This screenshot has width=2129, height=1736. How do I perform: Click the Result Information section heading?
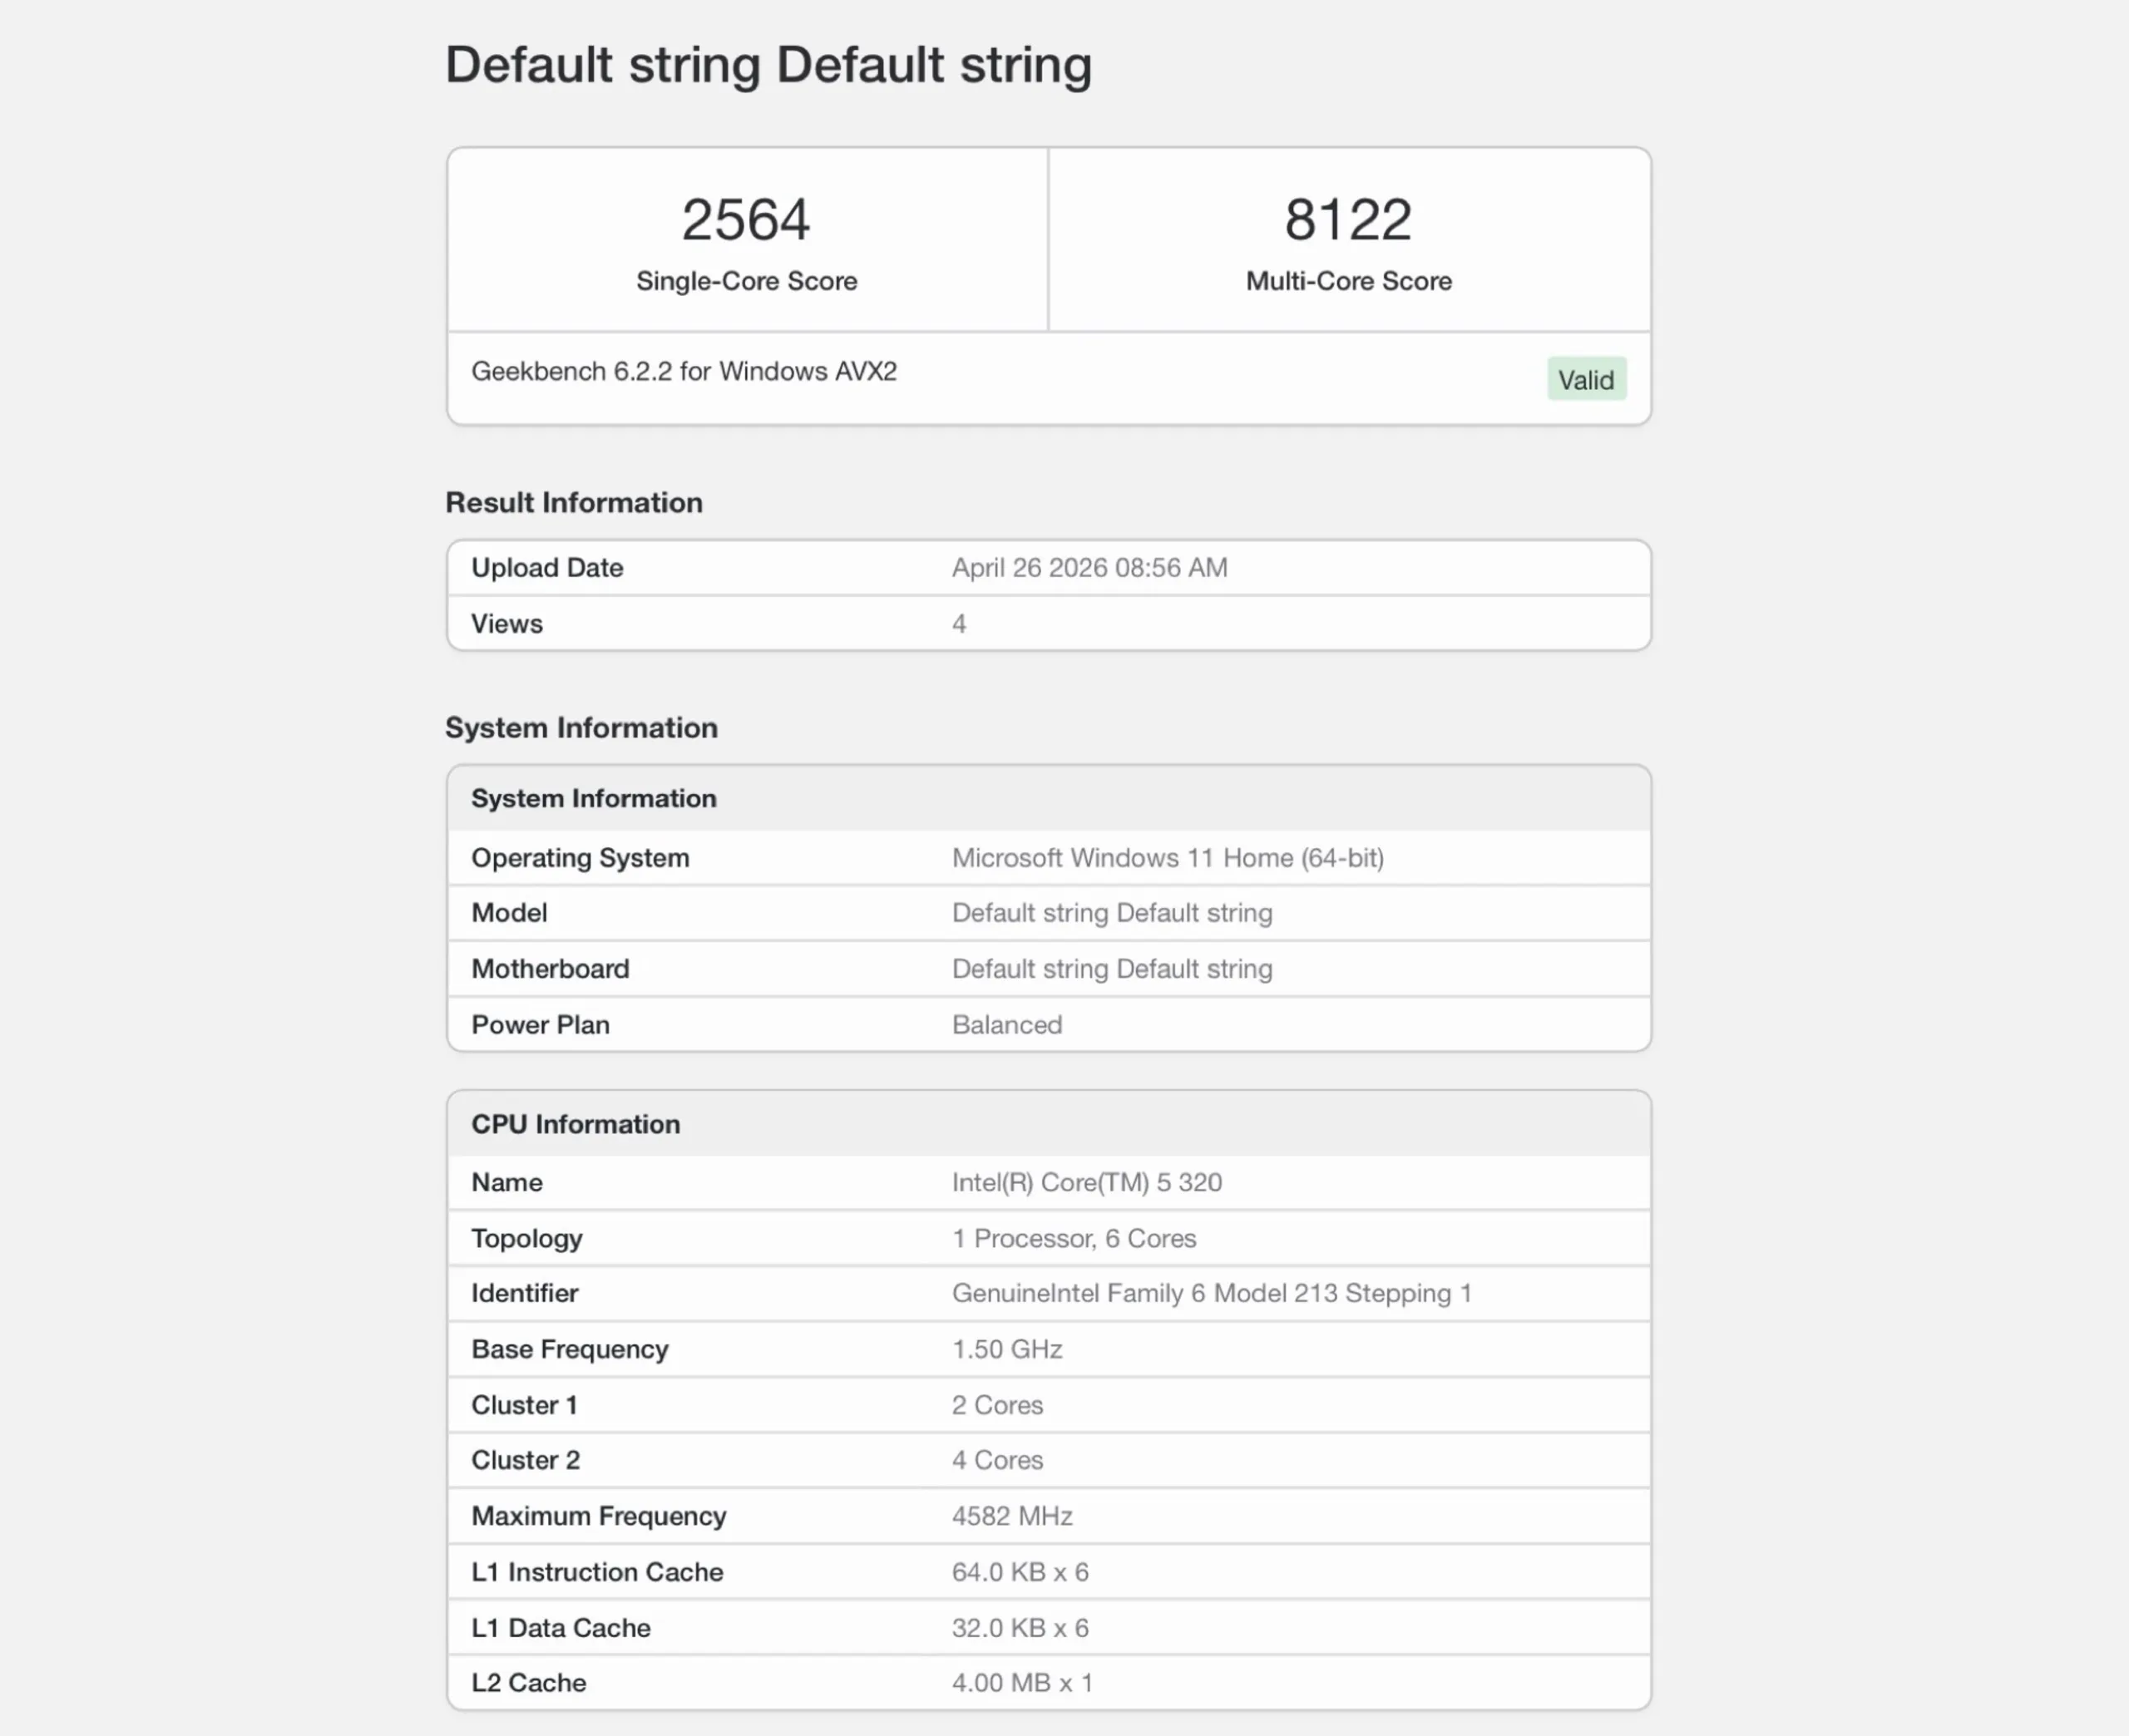(574, 503)
